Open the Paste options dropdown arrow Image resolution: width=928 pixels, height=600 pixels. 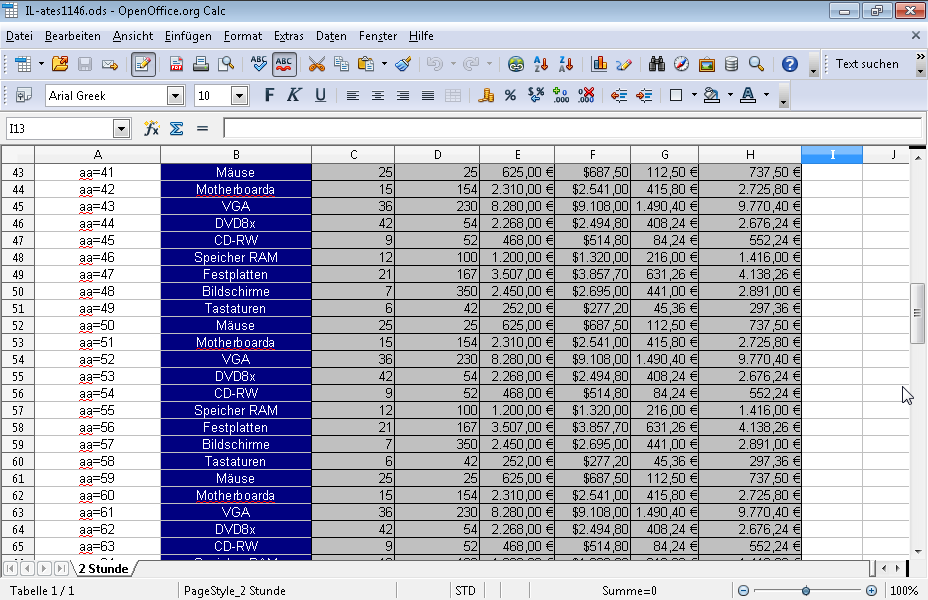(384, 64)
